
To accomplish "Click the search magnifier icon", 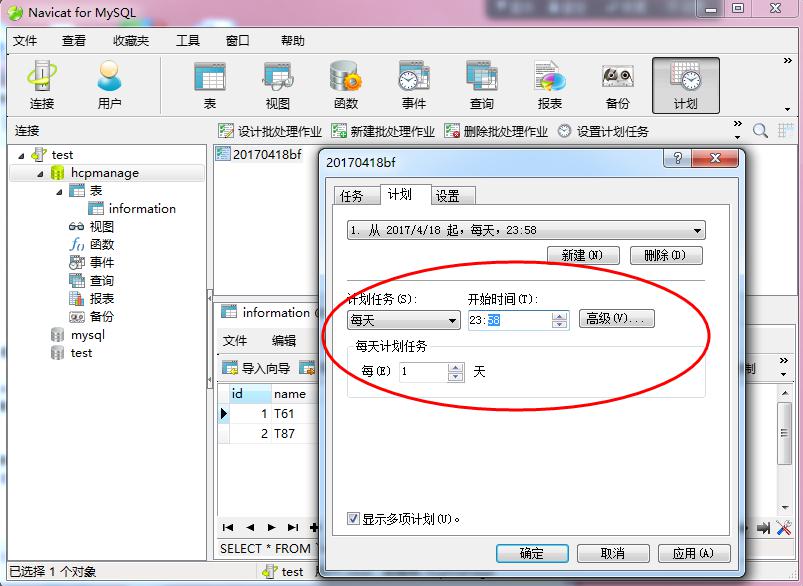I will pos(760,131).
